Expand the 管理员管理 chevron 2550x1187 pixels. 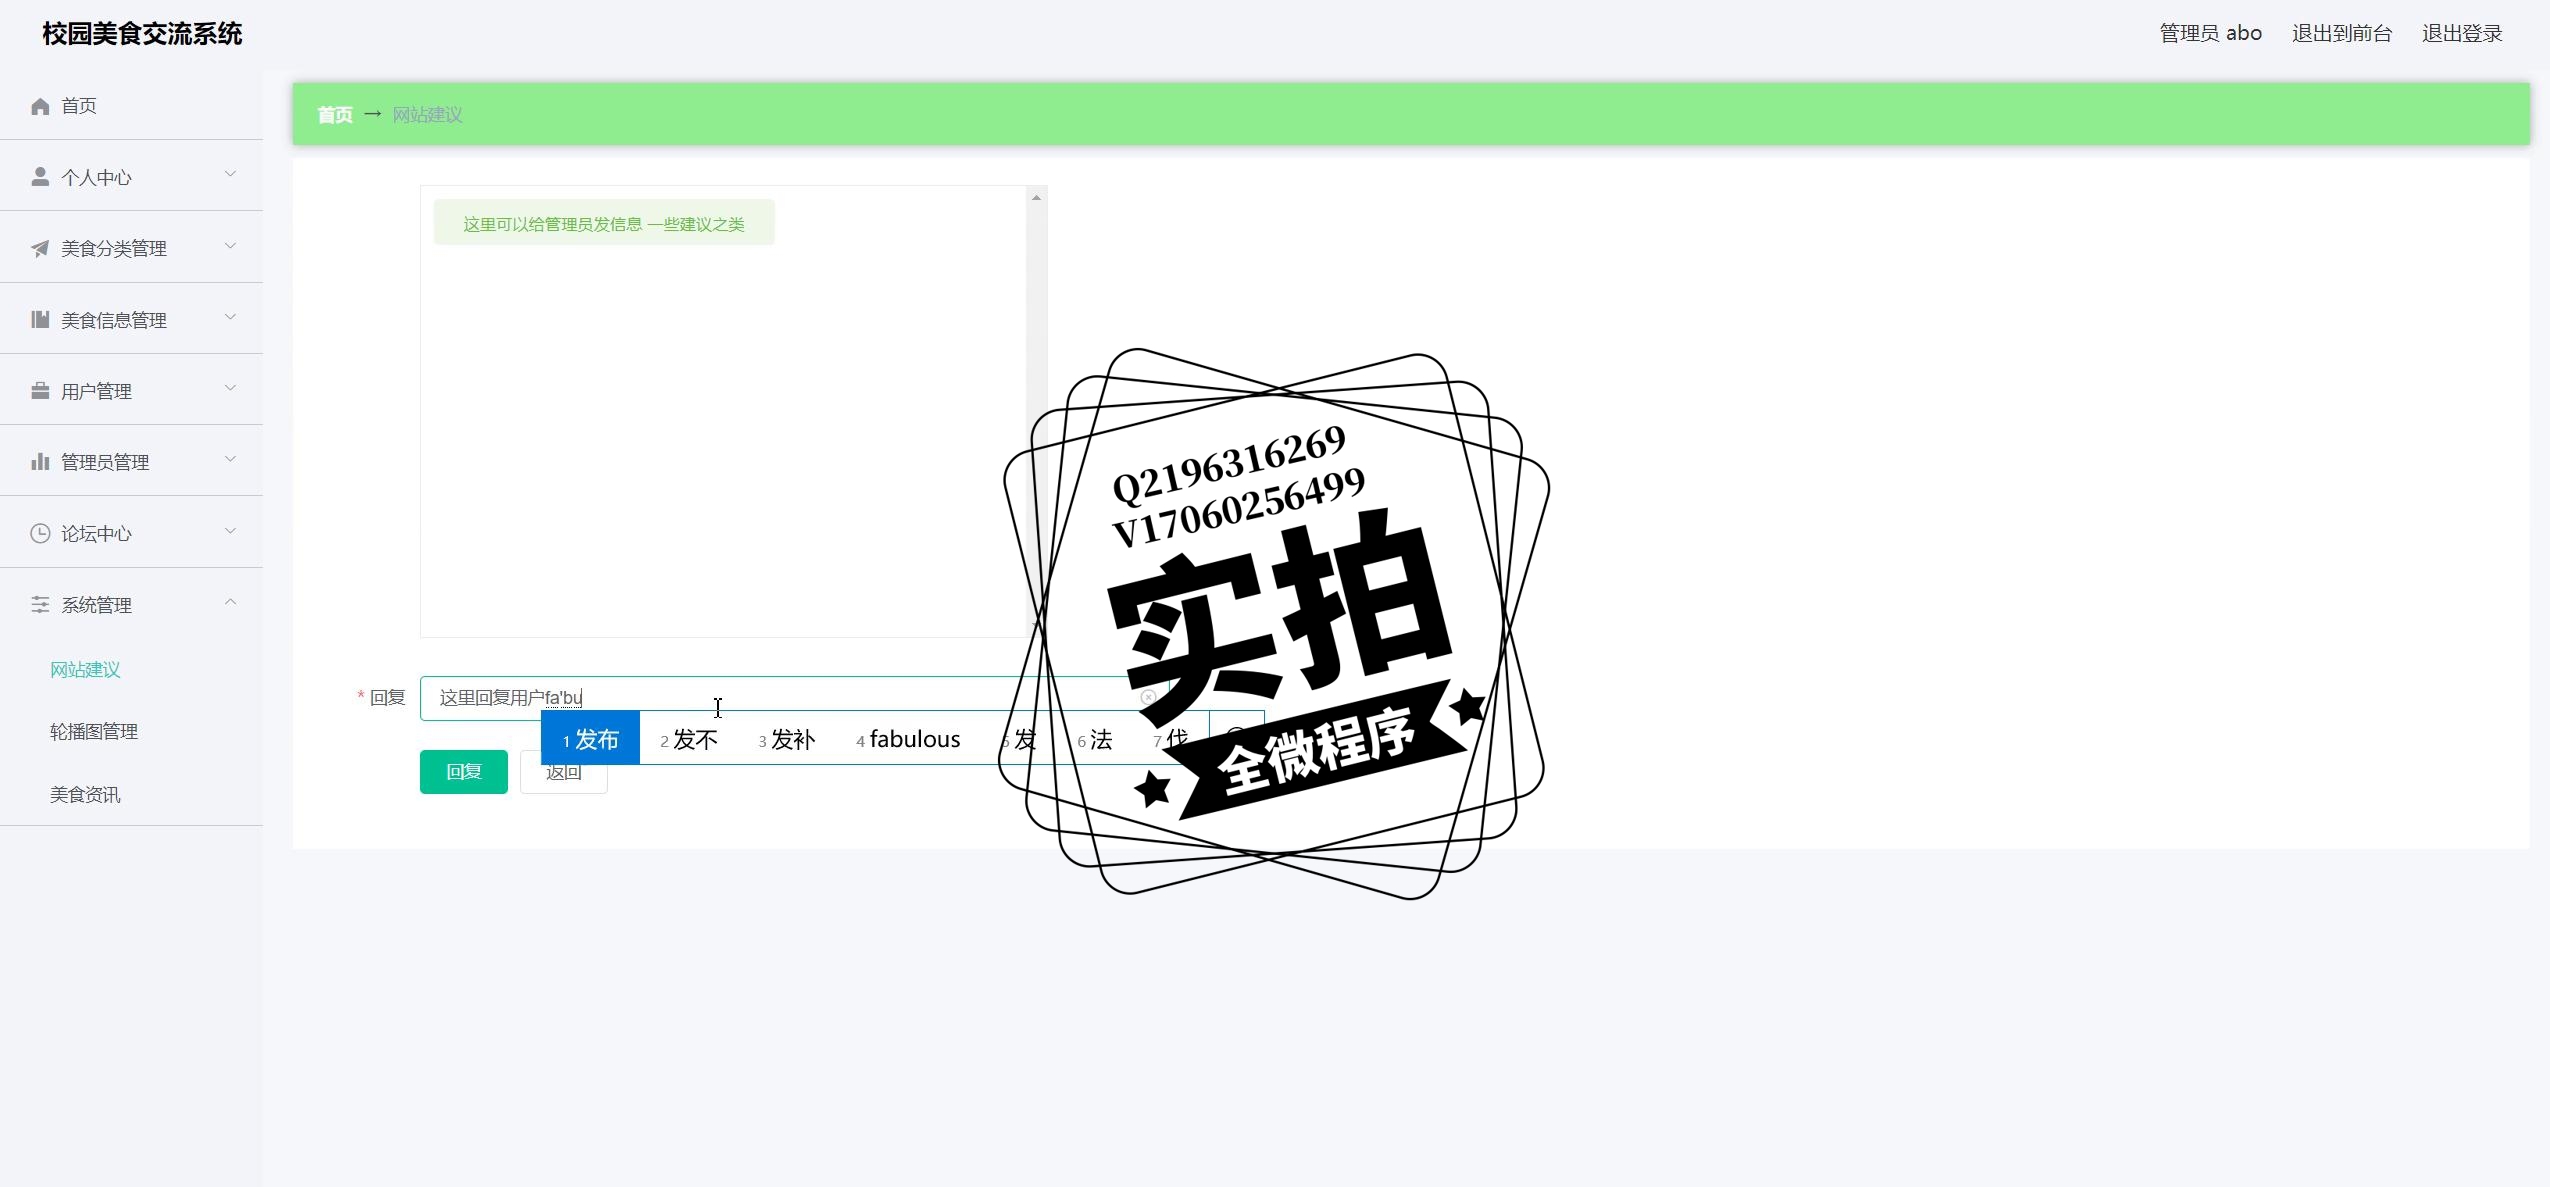[231, 460]
